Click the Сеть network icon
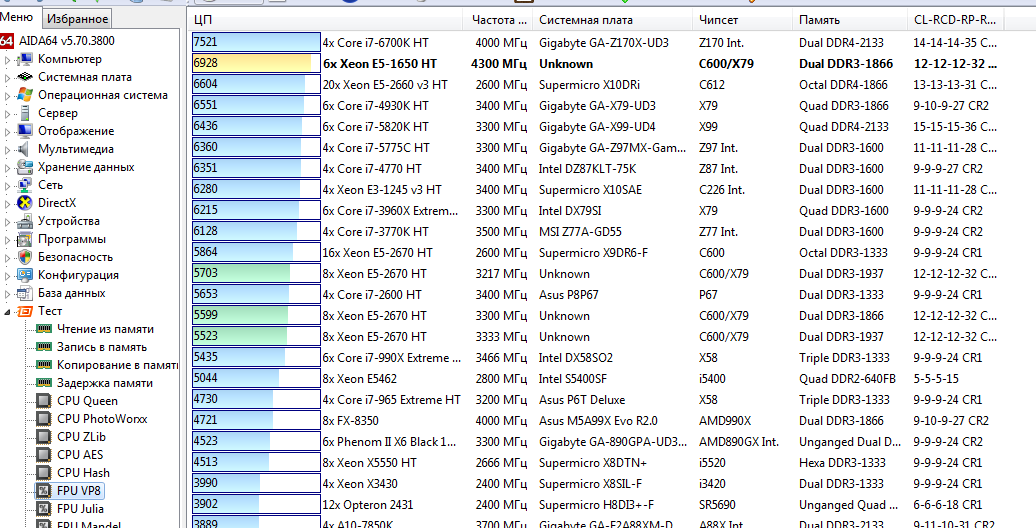This screenshot has height=528, width=1036. (26, 185)
